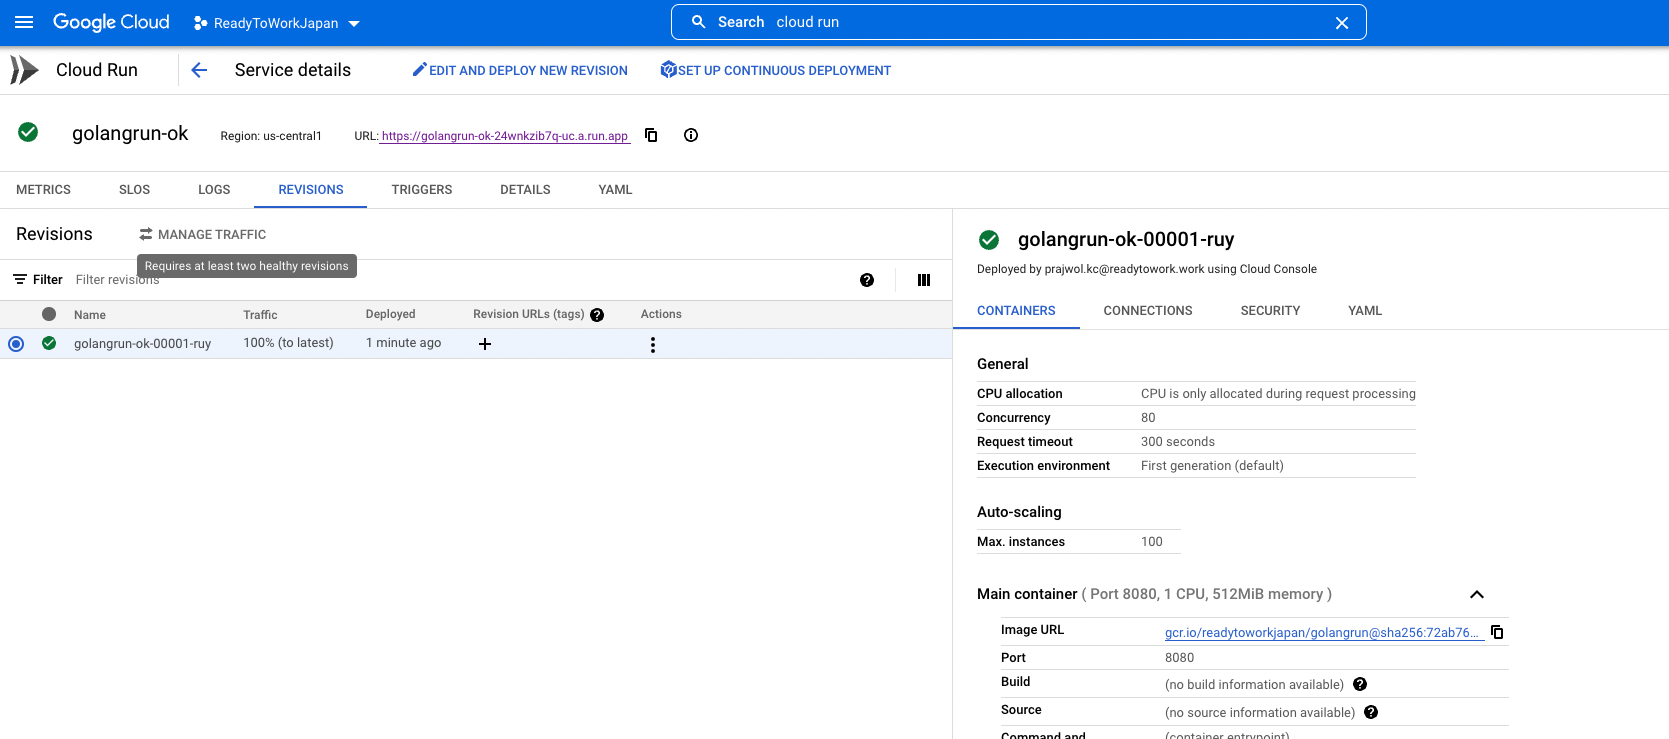Viewport: 1669px width, 739px height.
Task: Open the service YAML tab
Action: pos(615,190)
